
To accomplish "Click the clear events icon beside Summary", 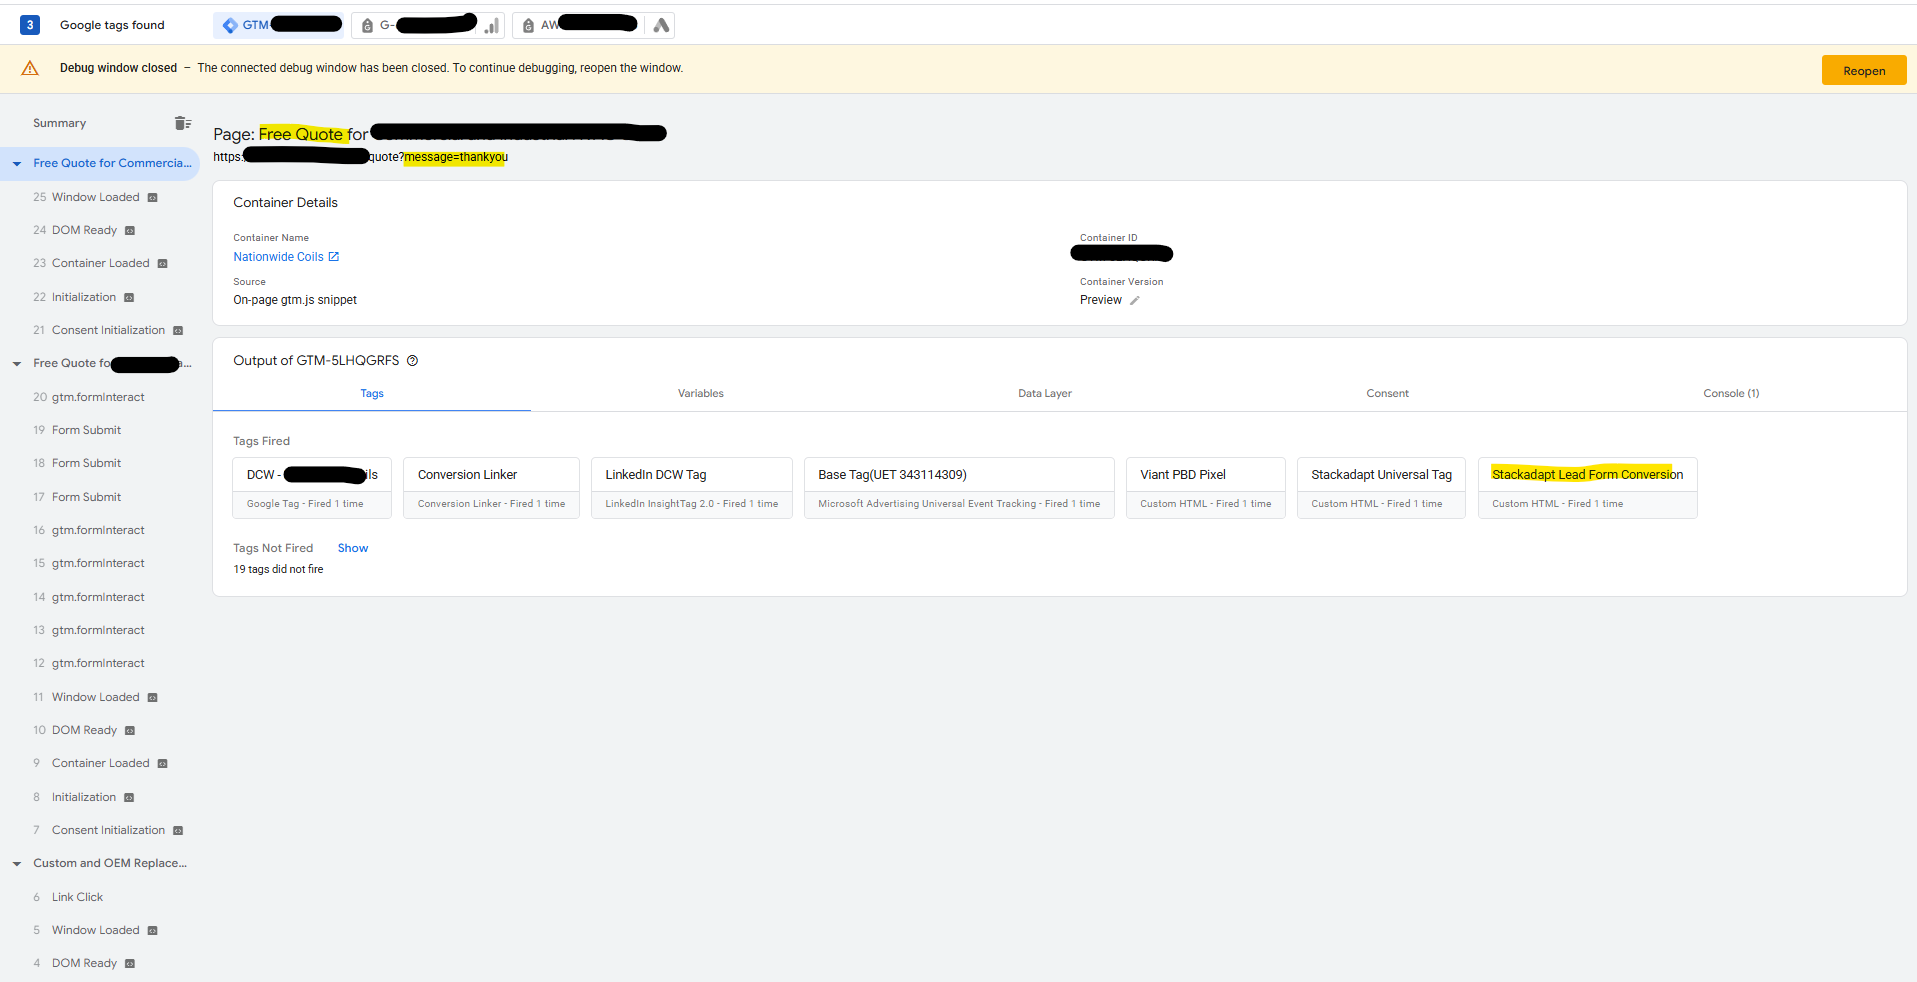I will click(182, 123).
